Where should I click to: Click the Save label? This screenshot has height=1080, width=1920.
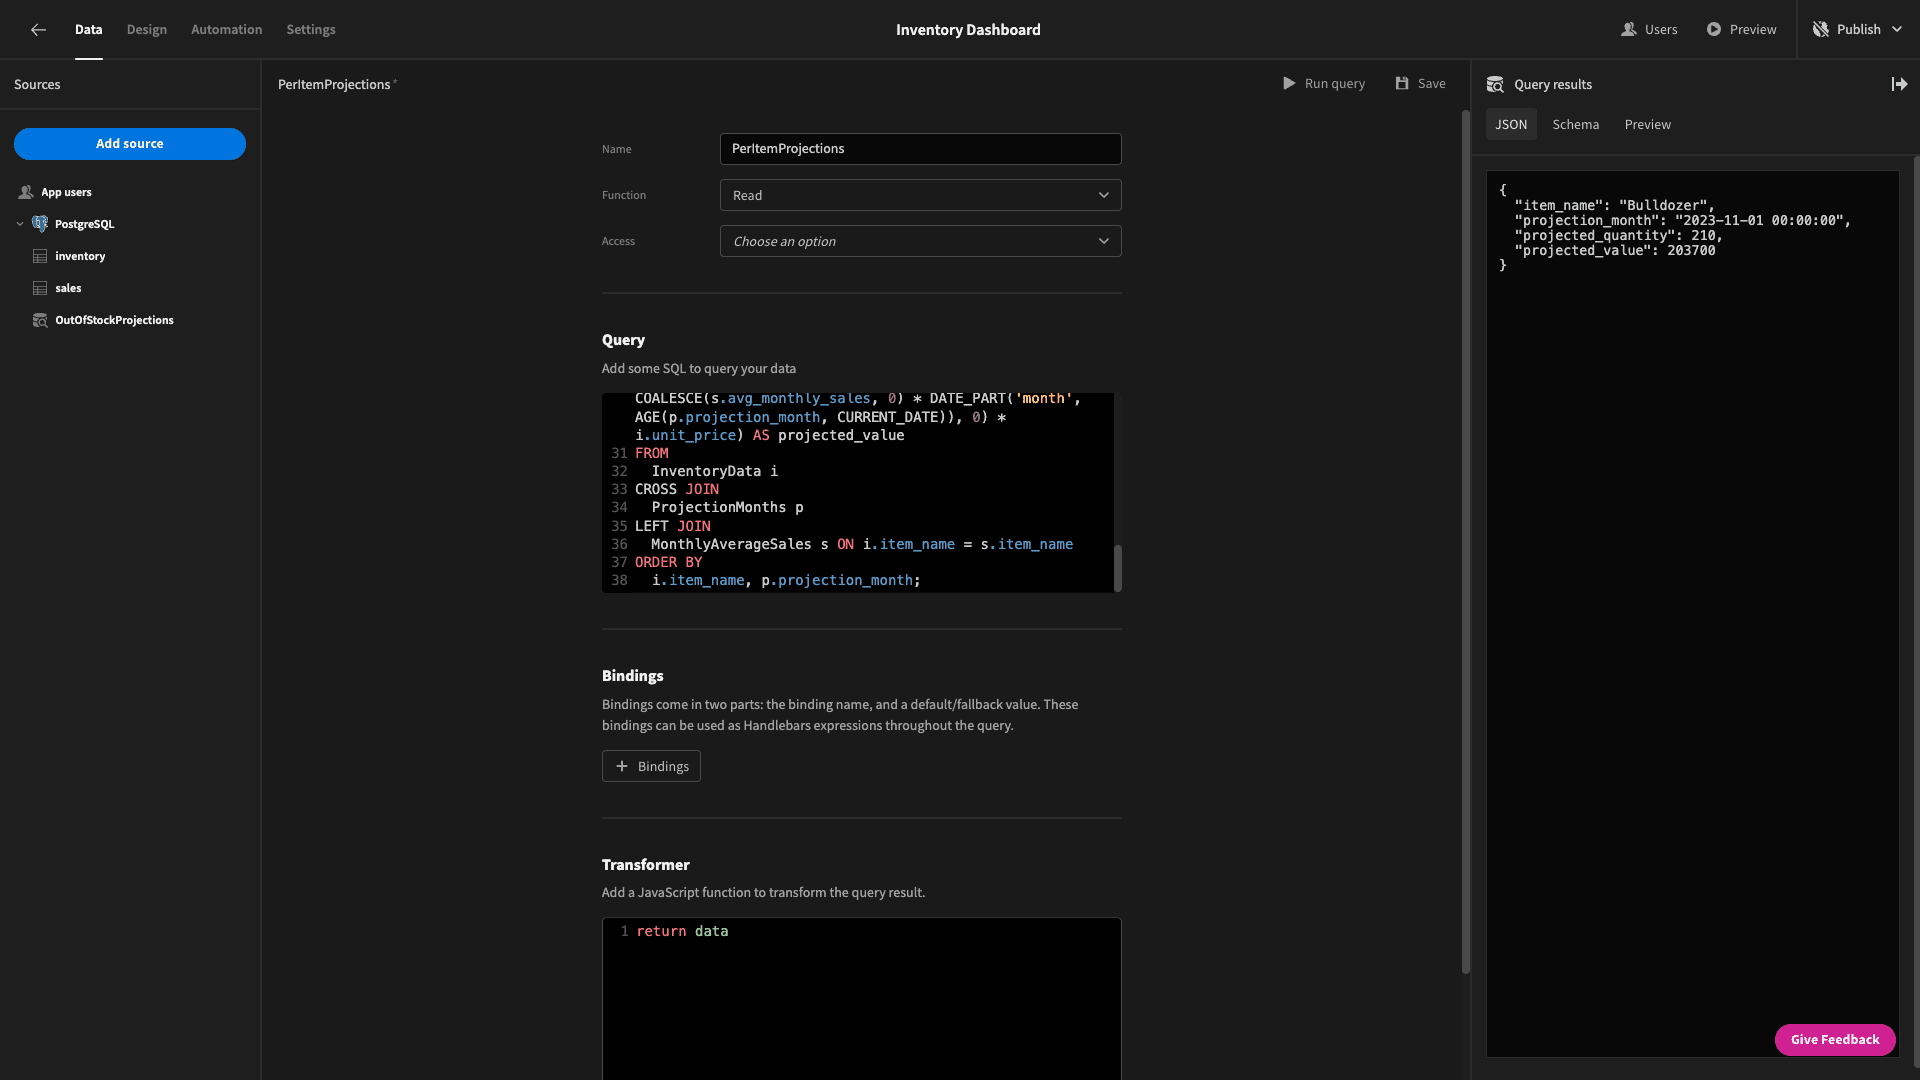(1431, 84)
